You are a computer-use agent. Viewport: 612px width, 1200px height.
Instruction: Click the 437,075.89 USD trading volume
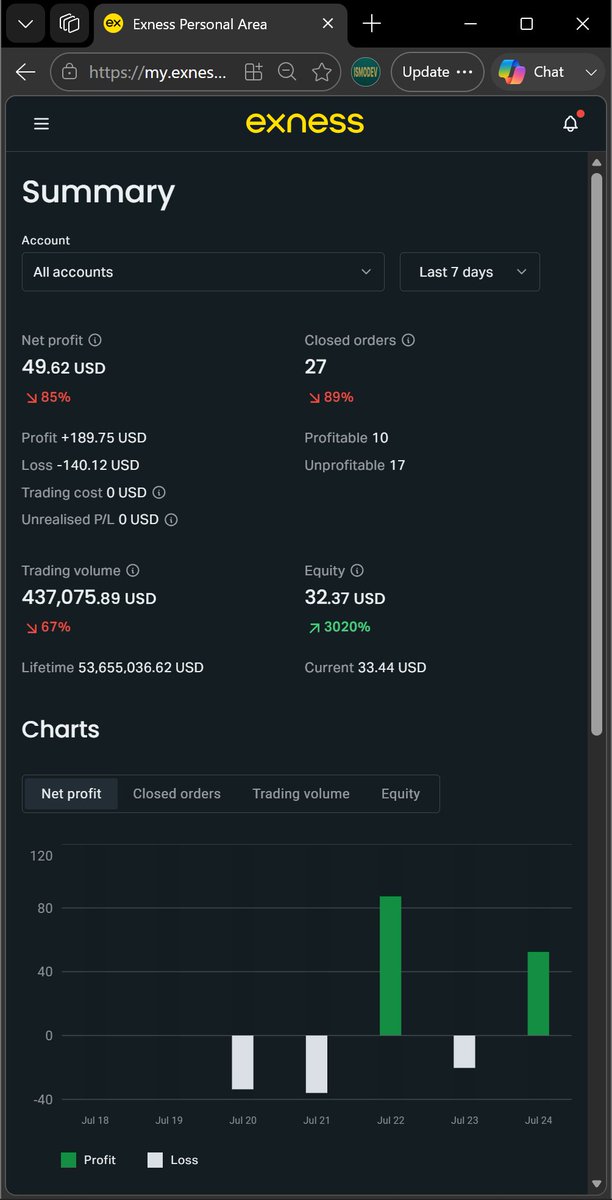click(x=89, y=598)
